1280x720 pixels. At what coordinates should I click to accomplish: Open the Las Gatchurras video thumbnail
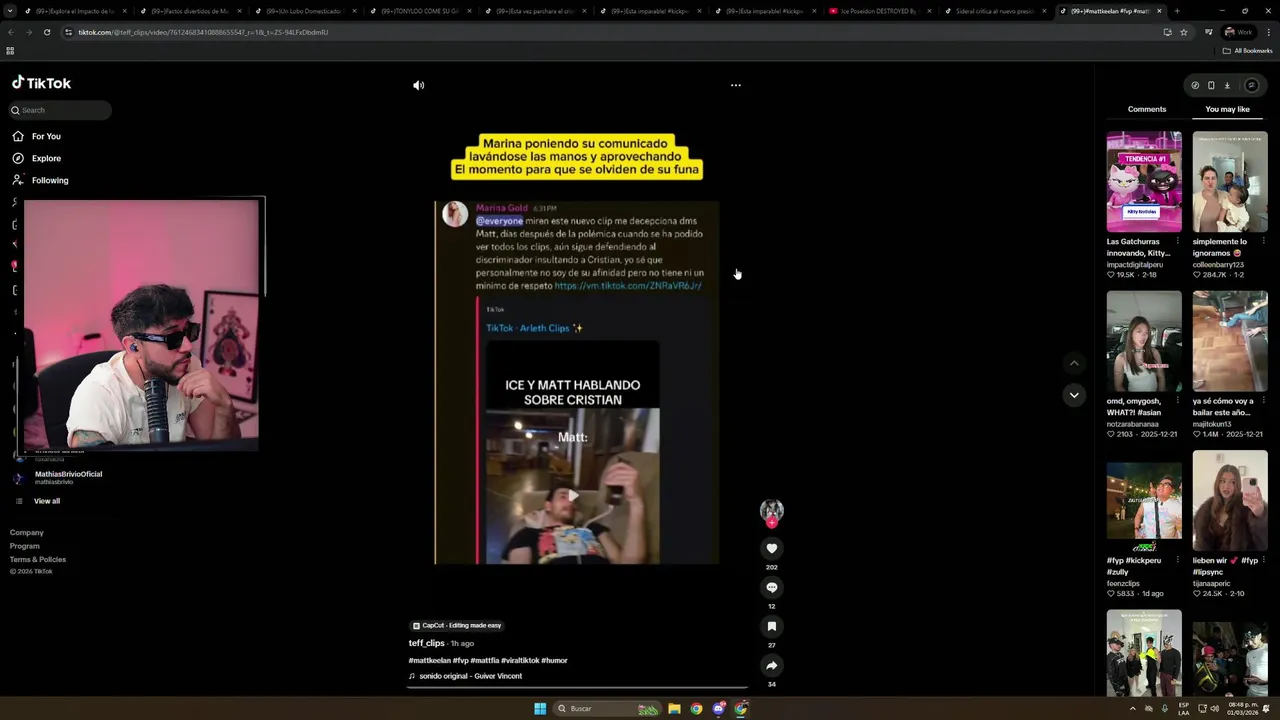(x=1144, y=182)
